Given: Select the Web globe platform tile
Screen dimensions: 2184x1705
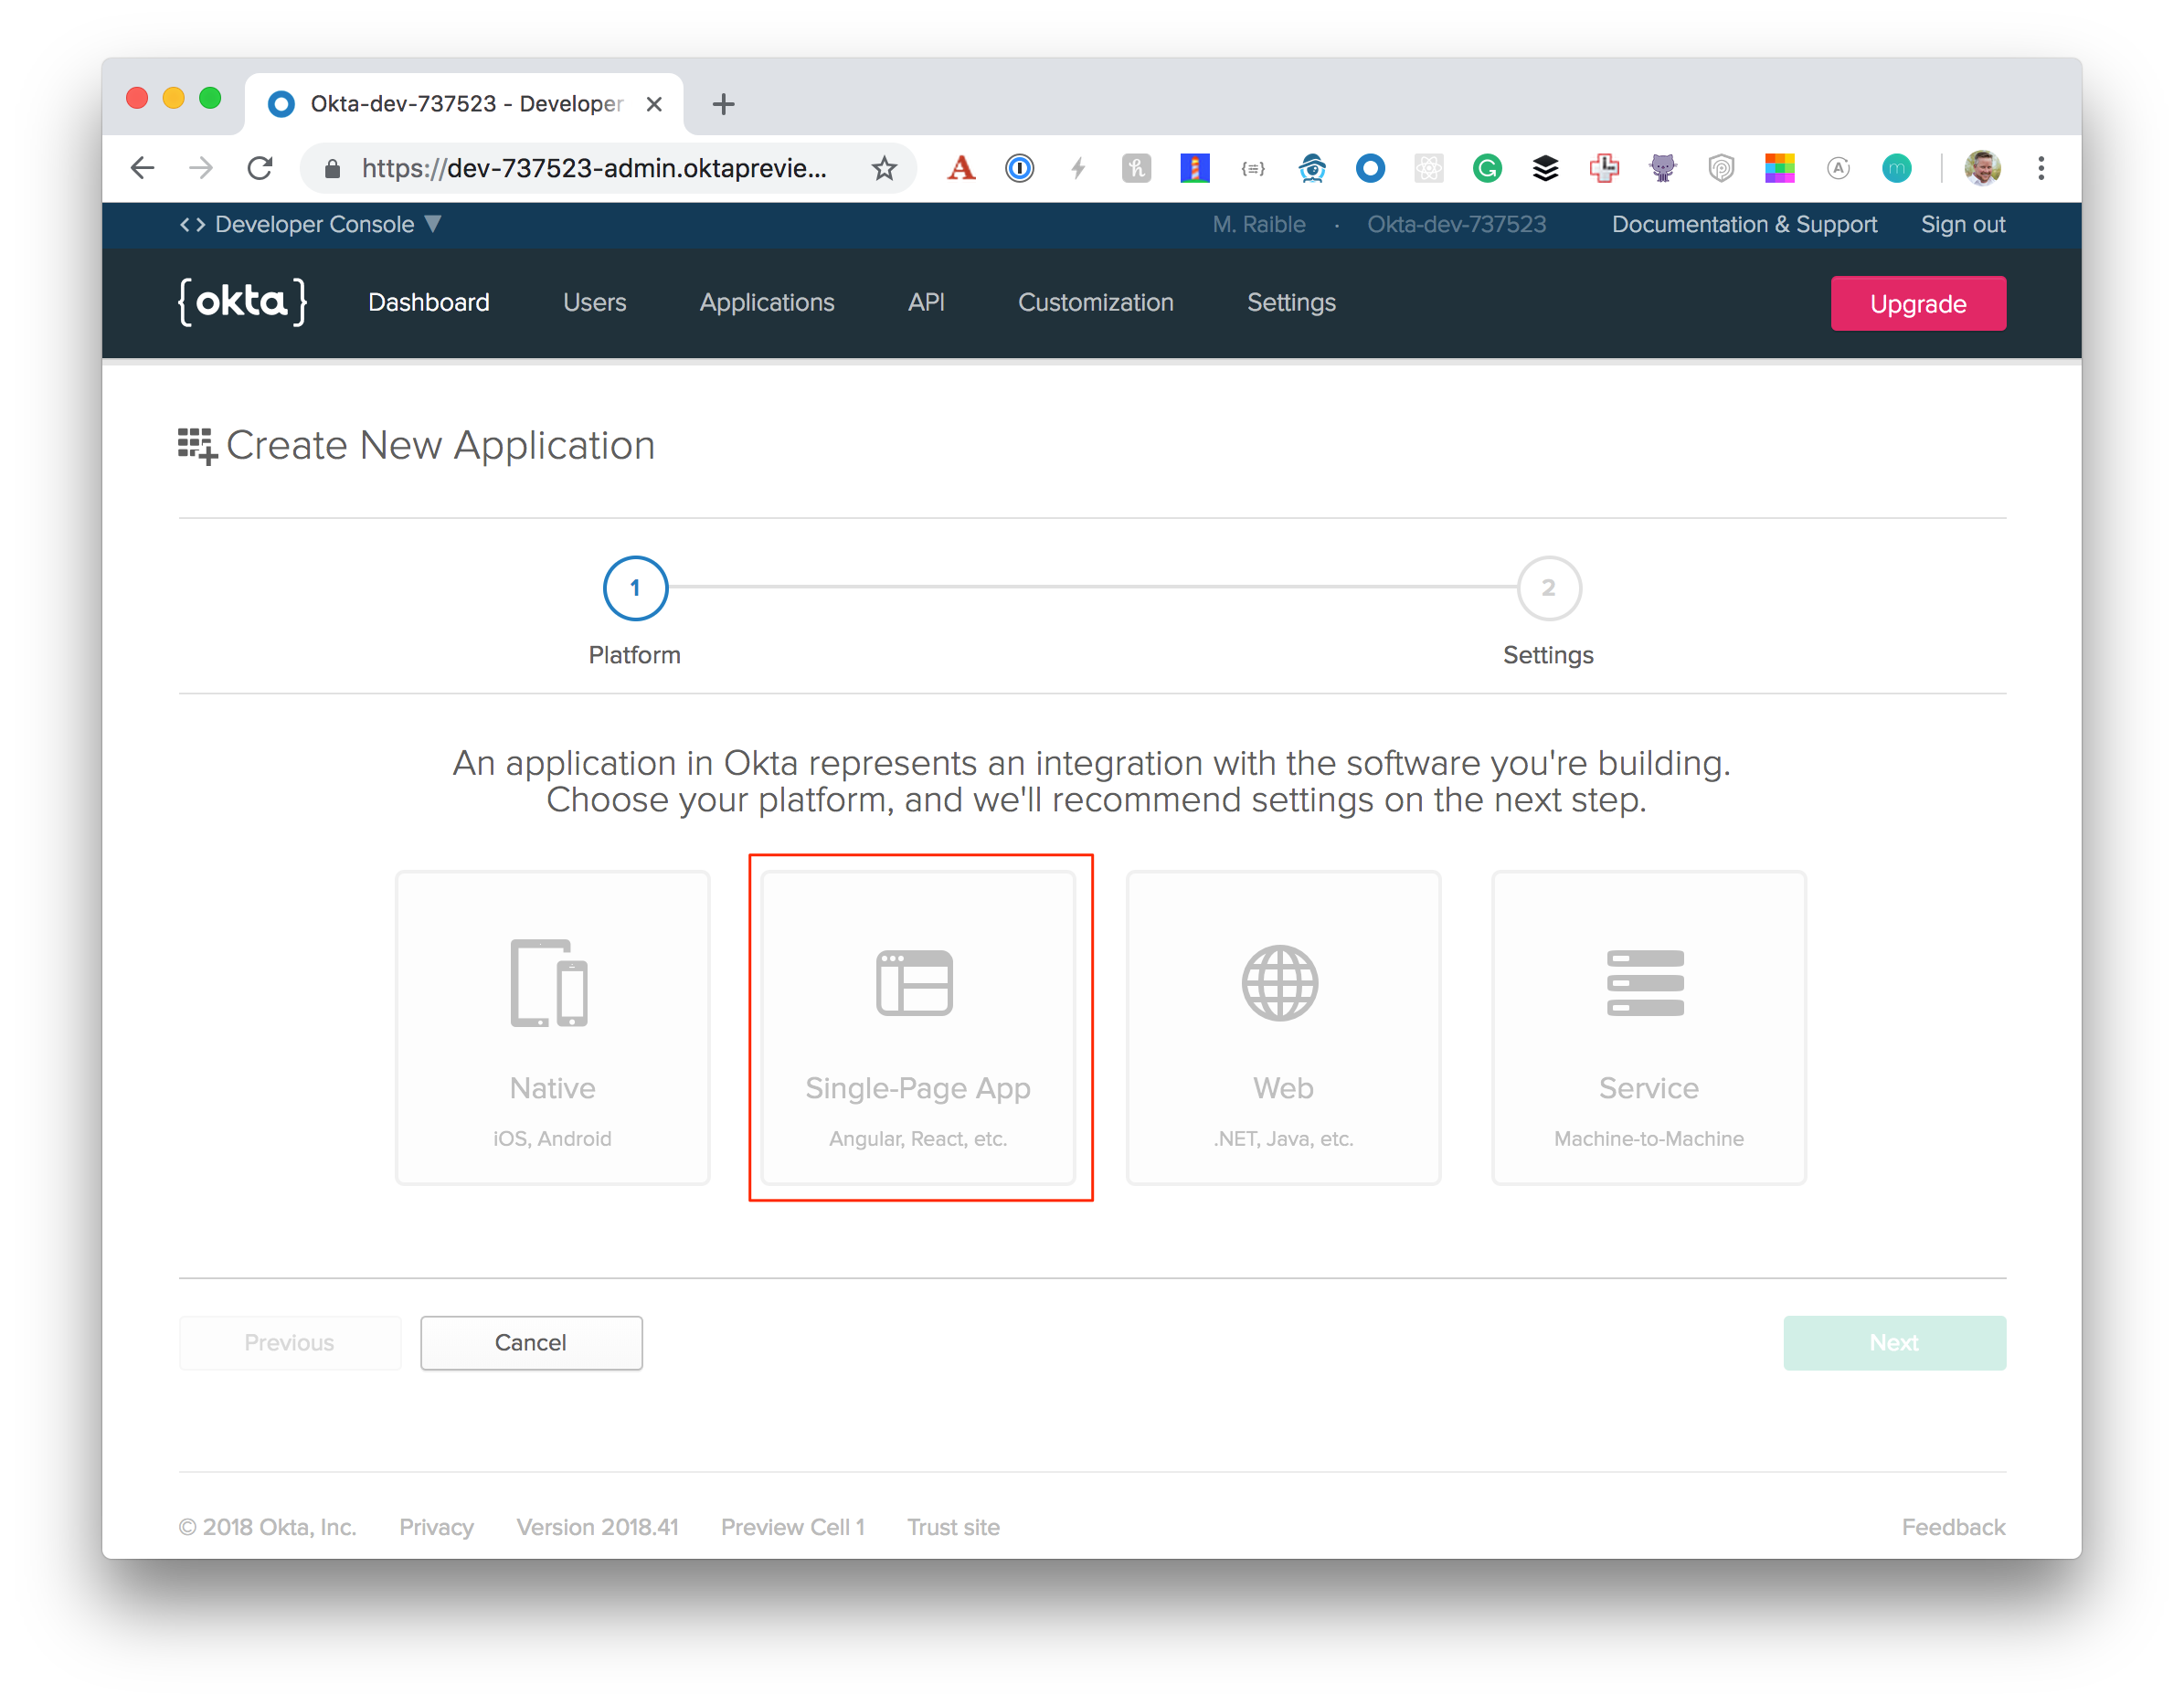Looking at the screenshot, I should (x=1282, y=1027).
